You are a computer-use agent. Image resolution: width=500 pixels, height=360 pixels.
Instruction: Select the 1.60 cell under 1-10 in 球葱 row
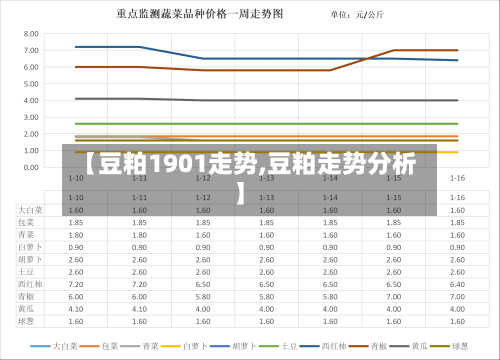(x=76, y=322)
